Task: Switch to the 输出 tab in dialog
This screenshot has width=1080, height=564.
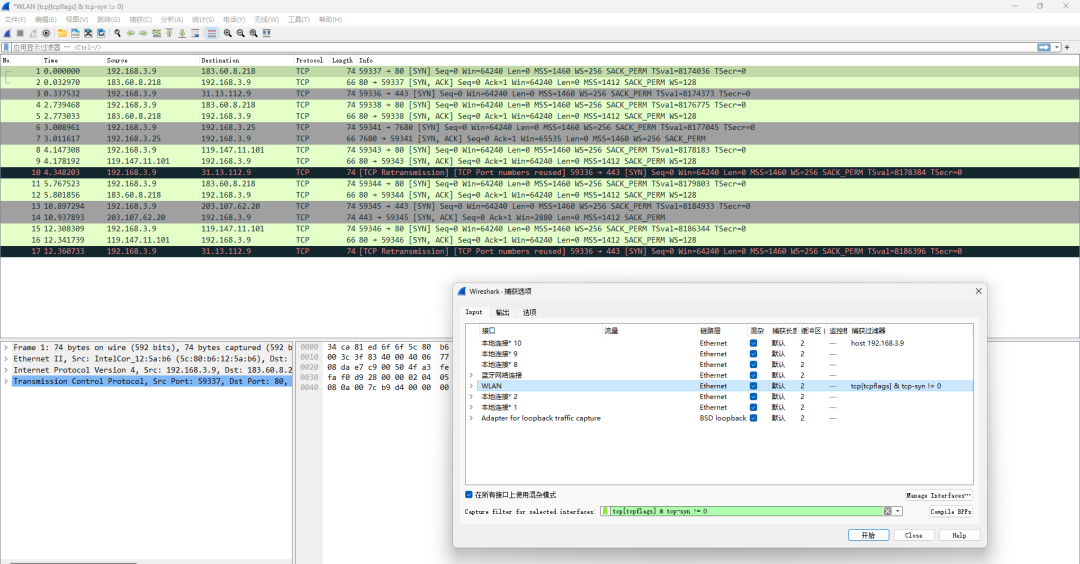Action: (x=502, y=312)
